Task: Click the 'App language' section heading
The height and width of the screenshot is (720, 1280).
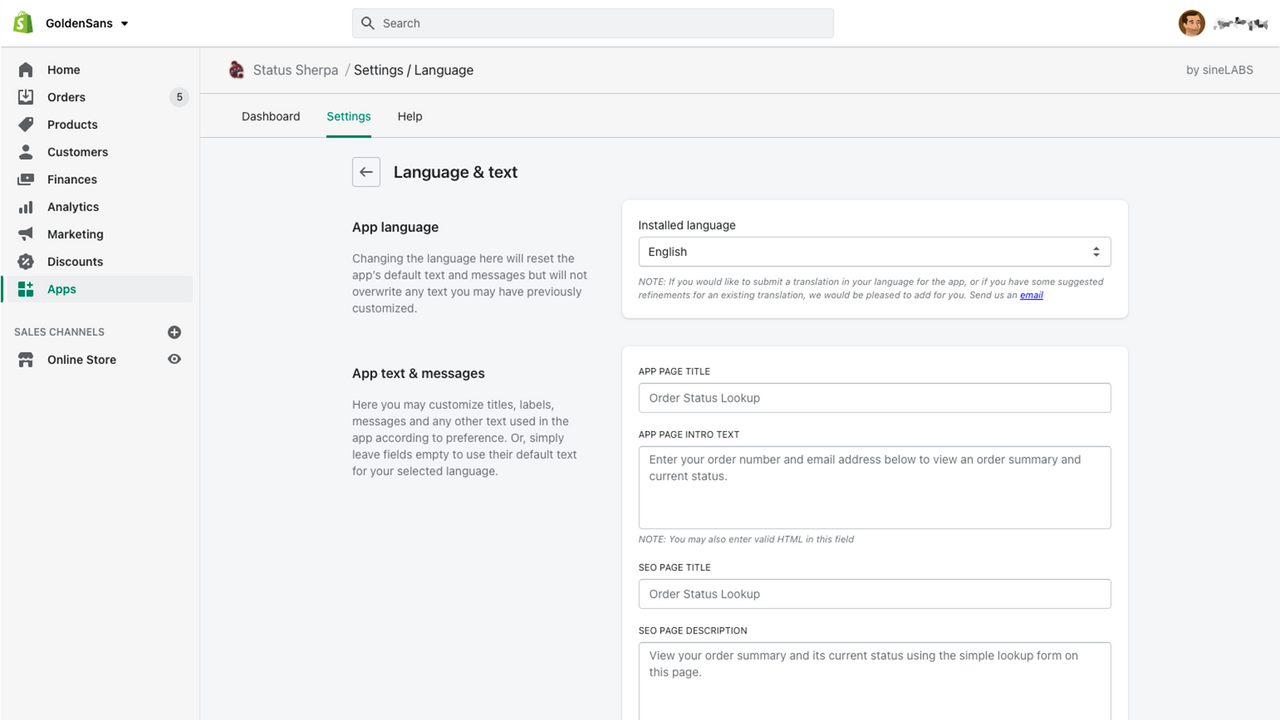Action: coord(395,227)
